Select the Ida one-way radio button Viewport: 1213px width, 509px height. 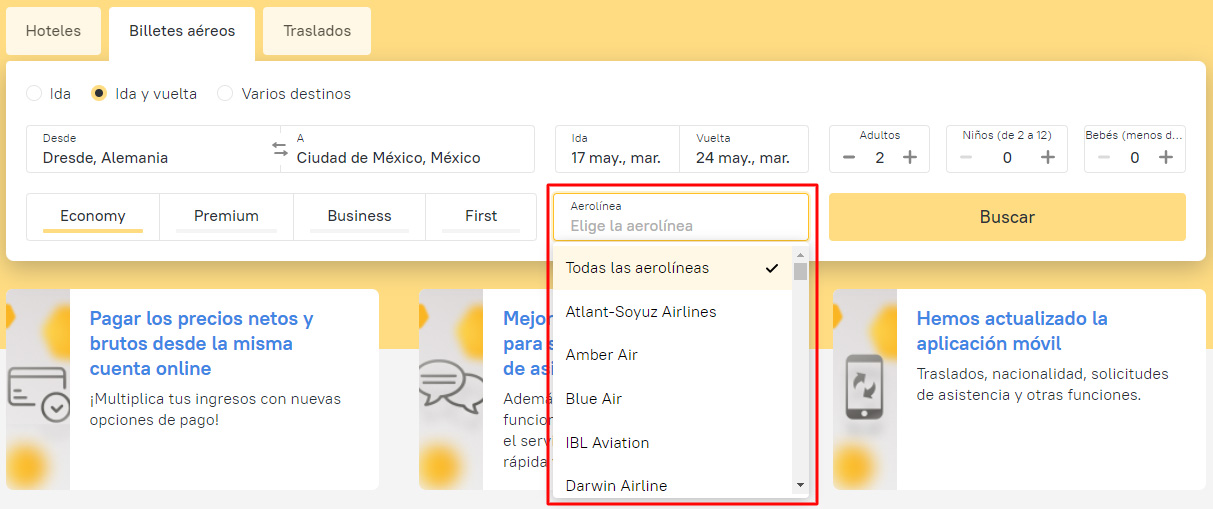pos(35,94)
